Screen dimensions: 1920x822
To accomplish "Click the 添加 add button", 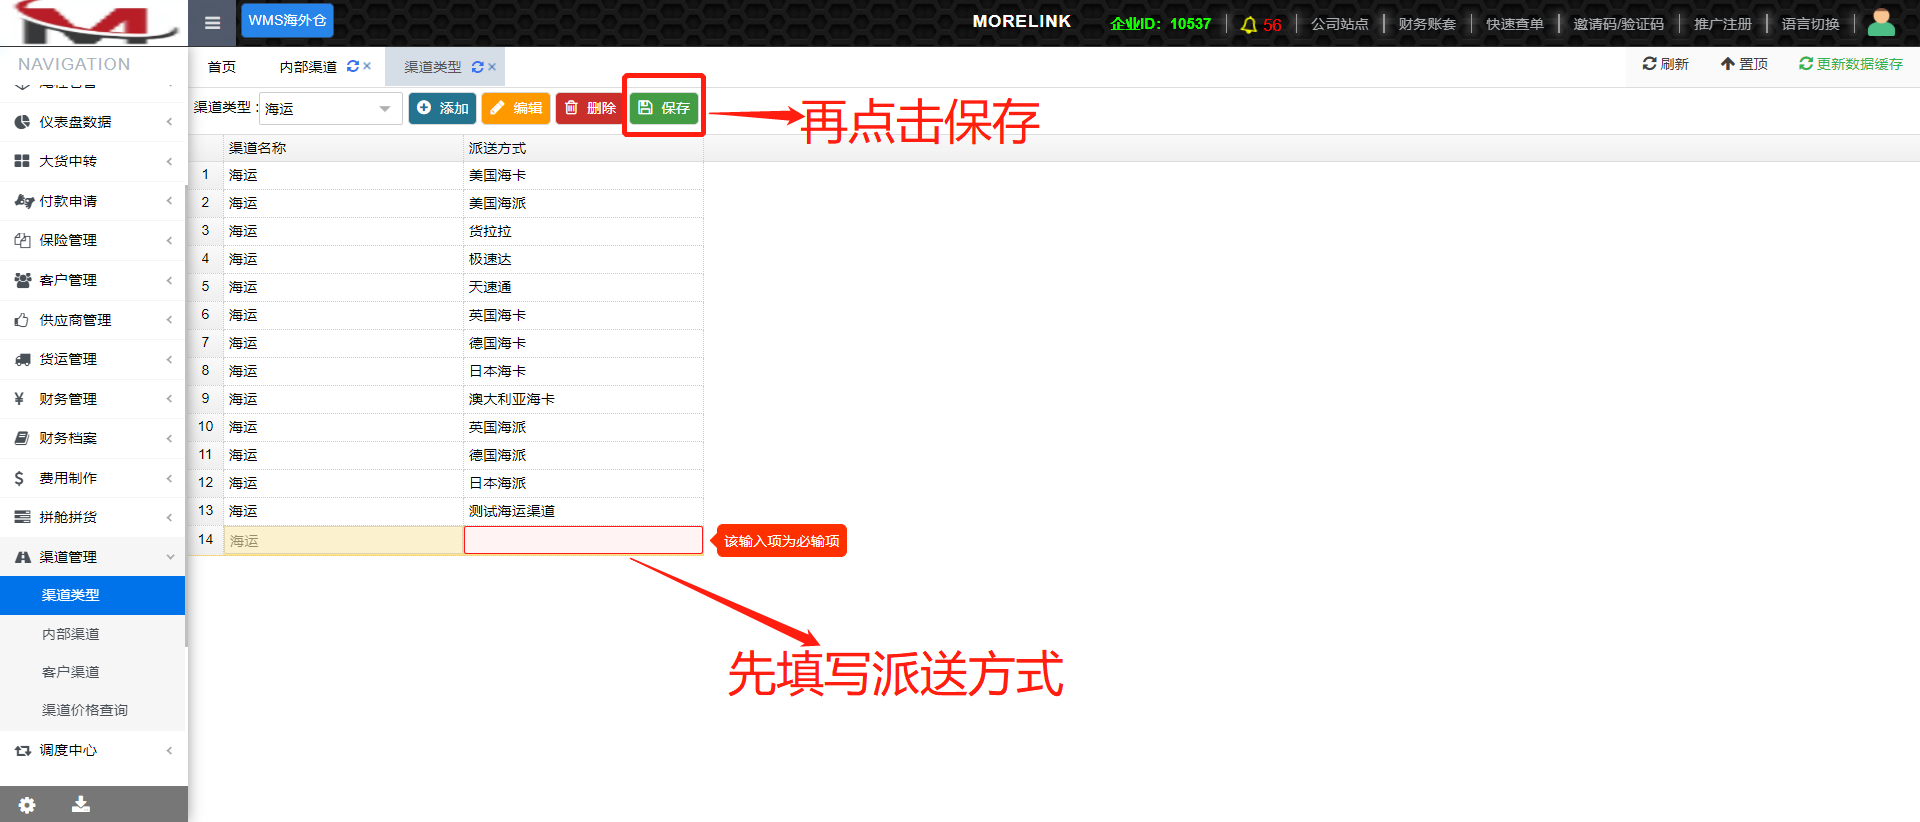I will click(x=442, y=108).
